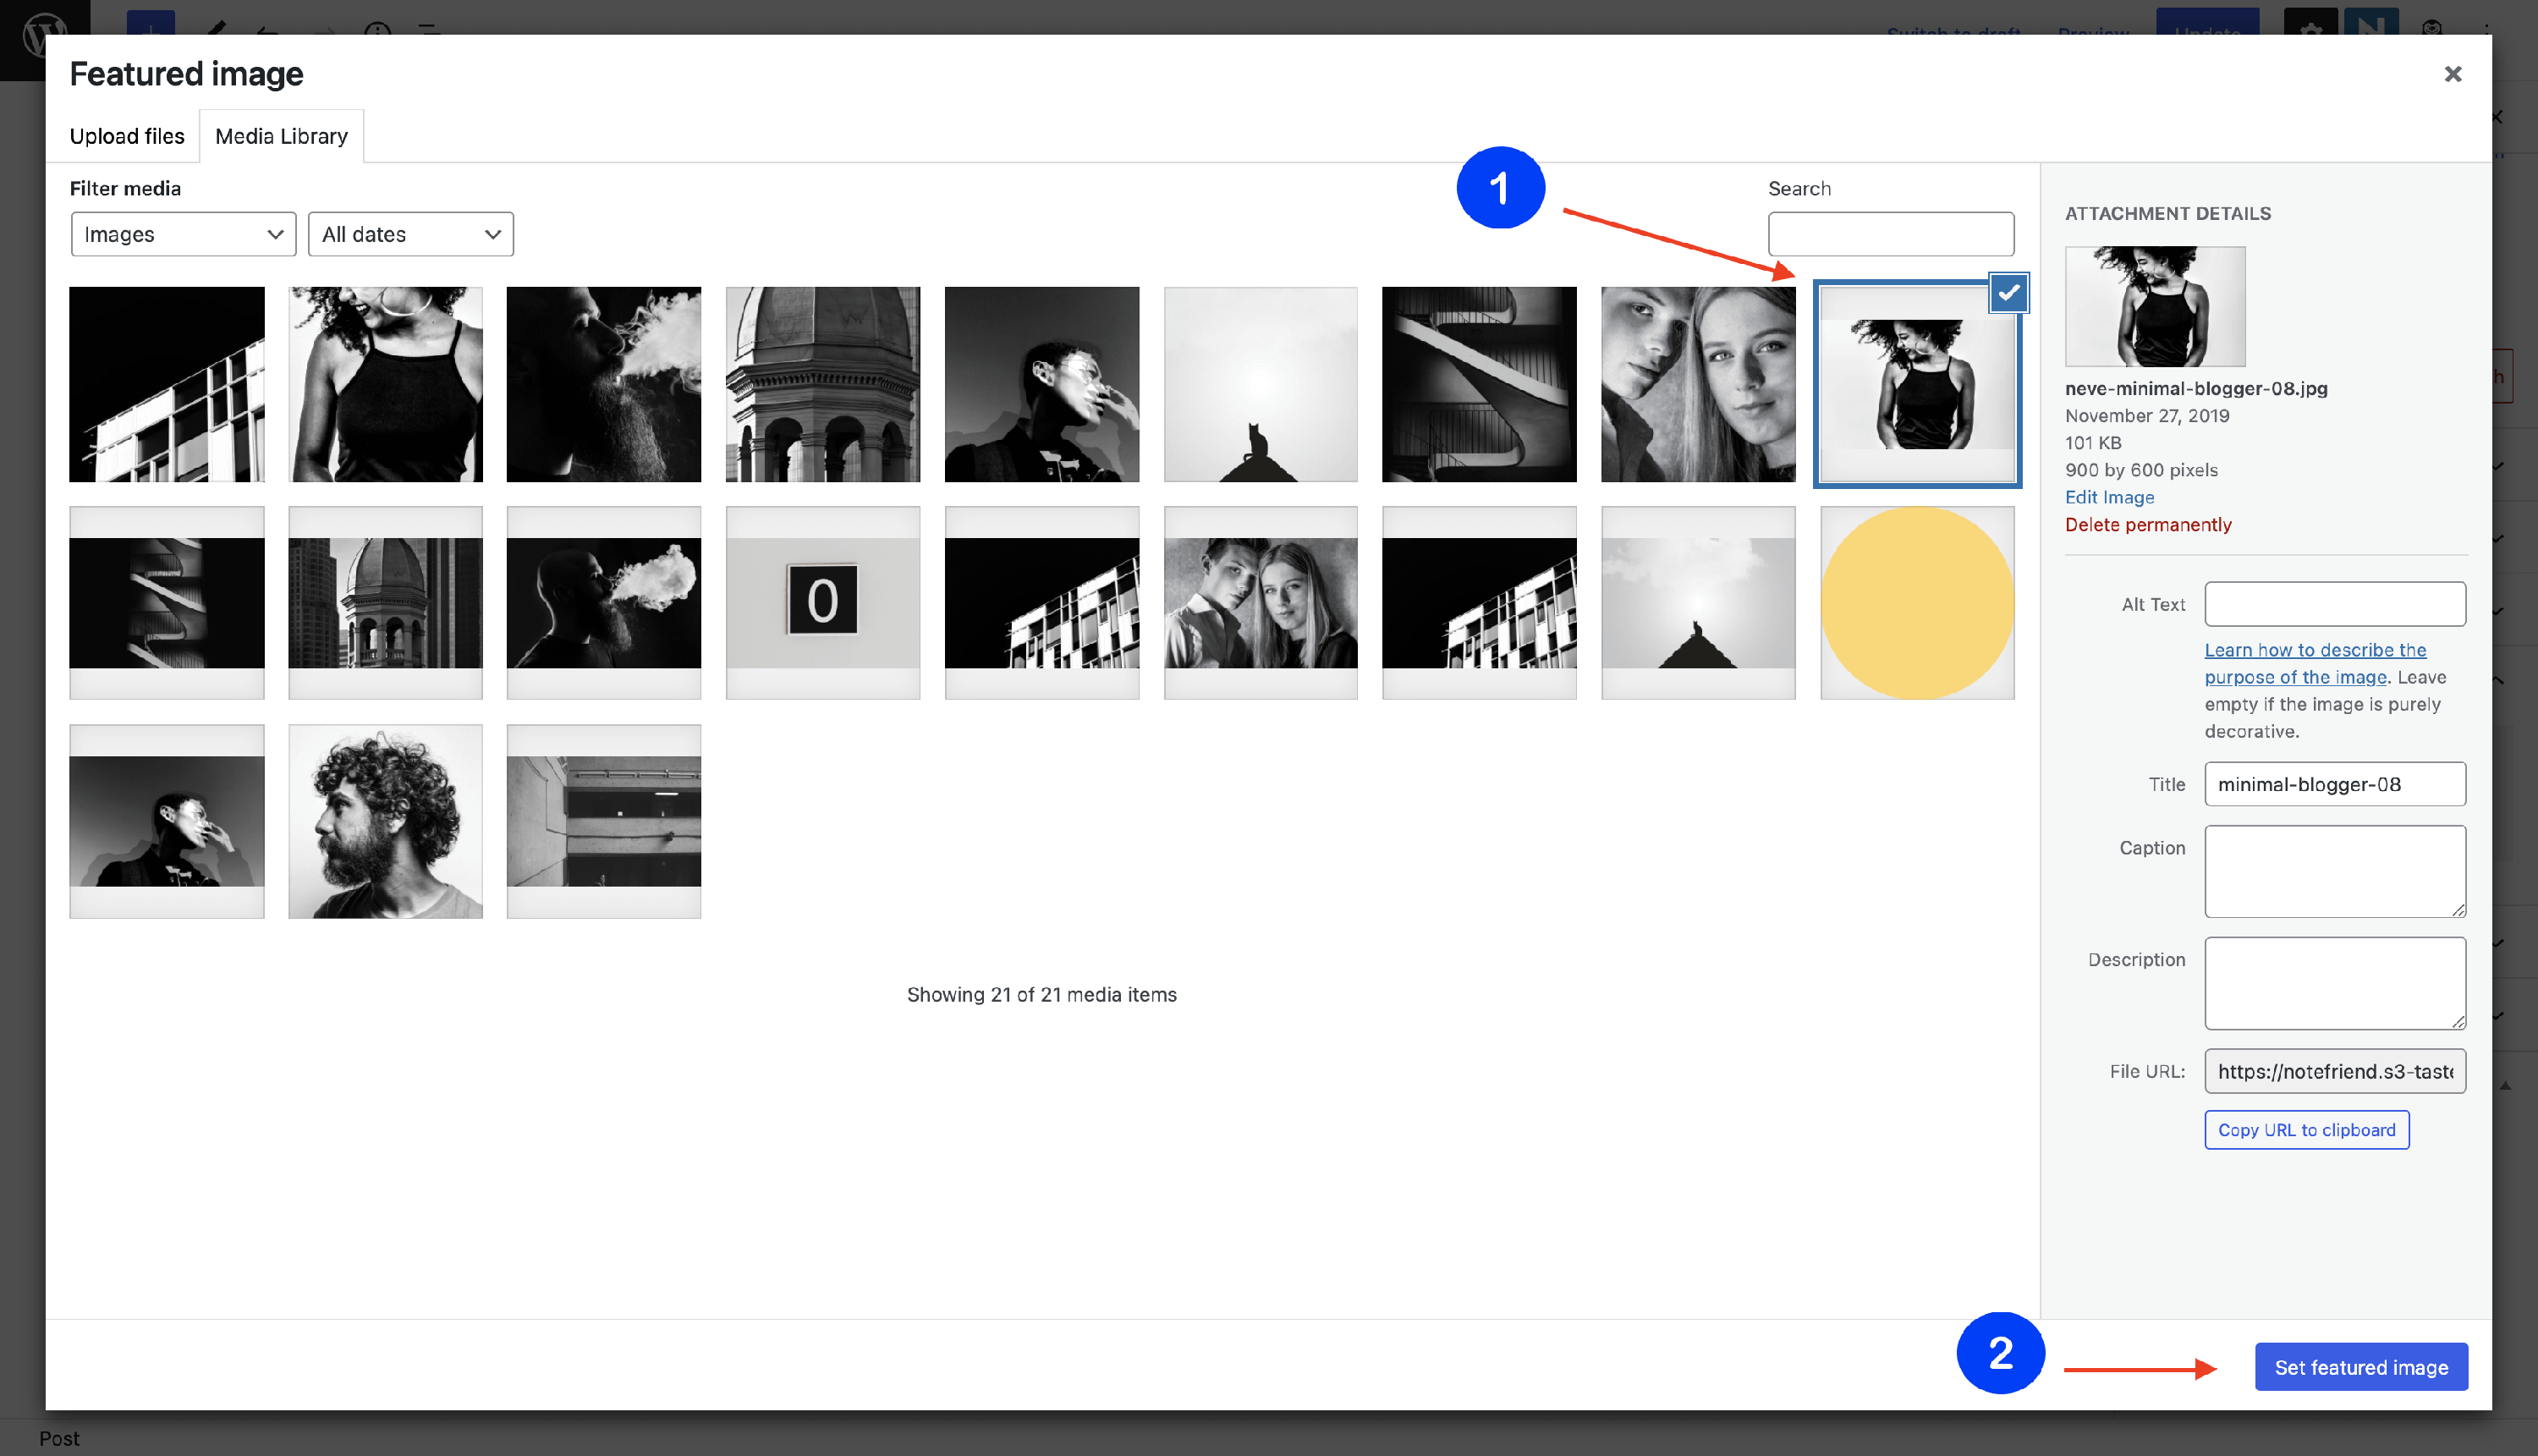Viewport: 2538px width, 1456px height.
Task: Click Copy URL to clipboard button
Action: coord(2306,1130)
